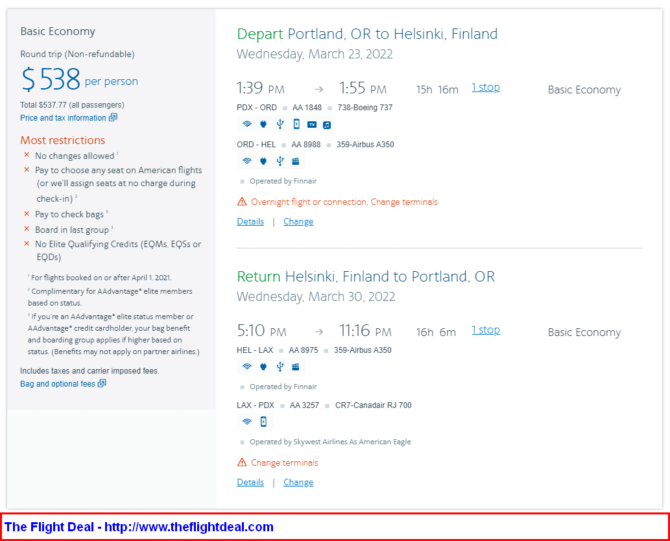Change the Portland to Helsinki departing flight

point(298,222)
